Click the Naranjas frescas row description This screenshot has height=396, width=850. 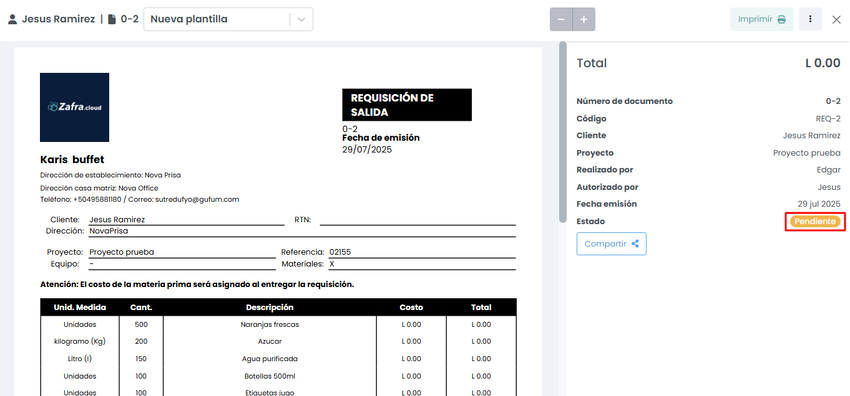[x=269, y=324]
